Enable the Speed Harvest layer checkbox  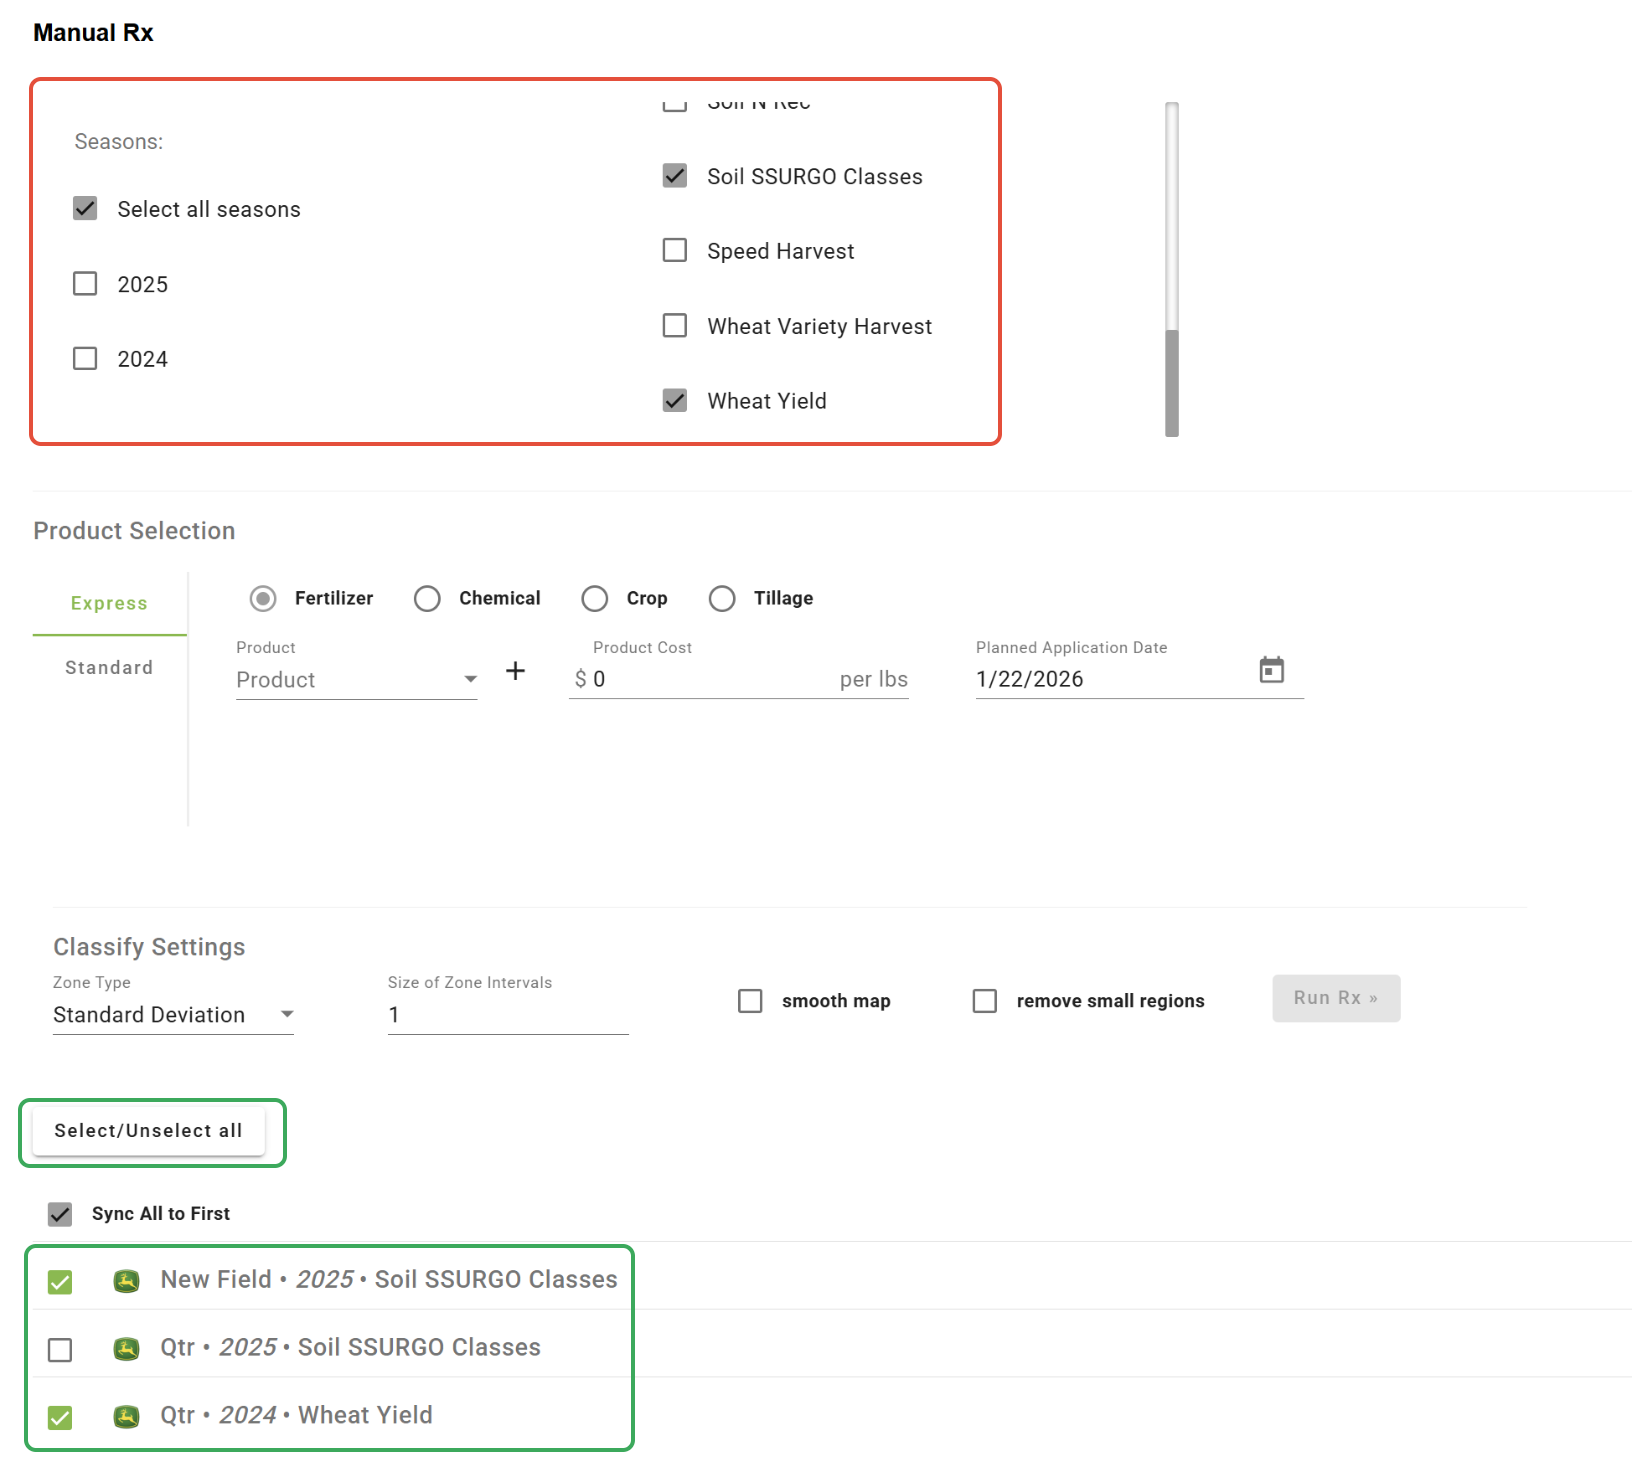pyautogui.click(x=675, y=250)
